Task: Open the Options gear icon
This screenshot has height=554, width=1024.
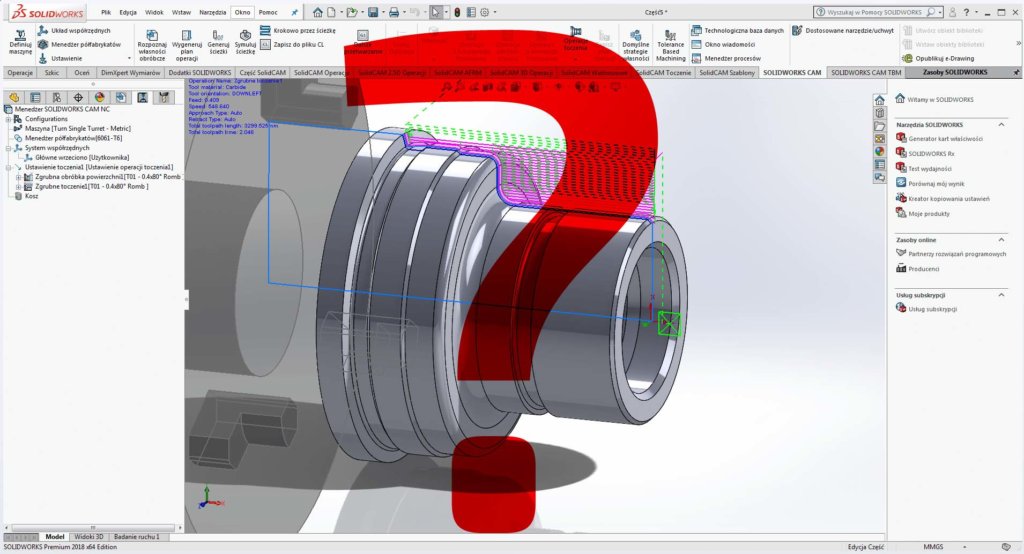Action: tap(485, 12)
